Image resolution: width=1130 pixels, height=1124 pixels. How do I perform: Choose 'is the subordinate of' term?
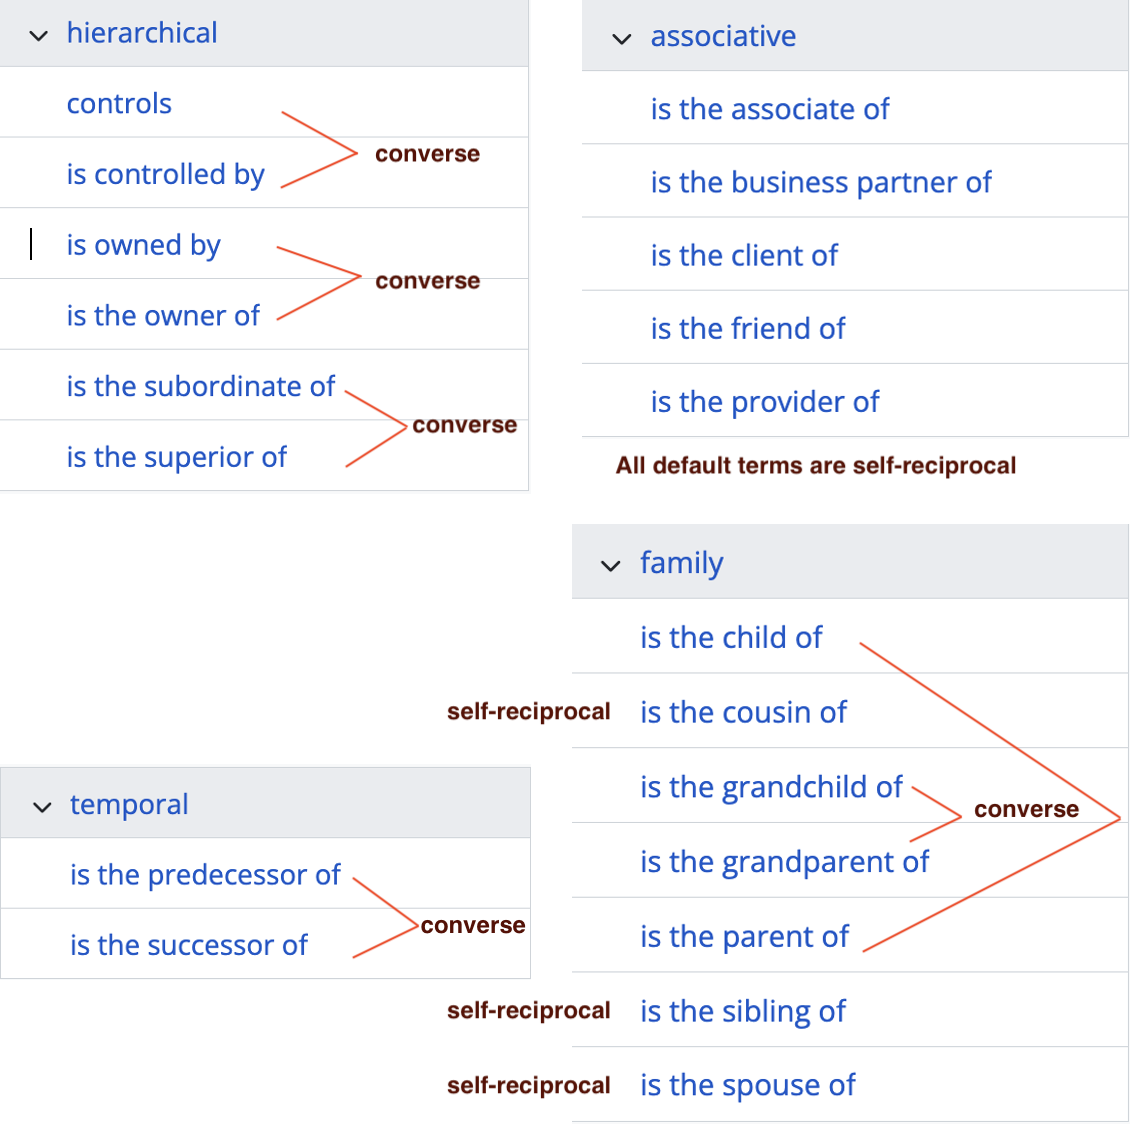click(x=200, y=387)
